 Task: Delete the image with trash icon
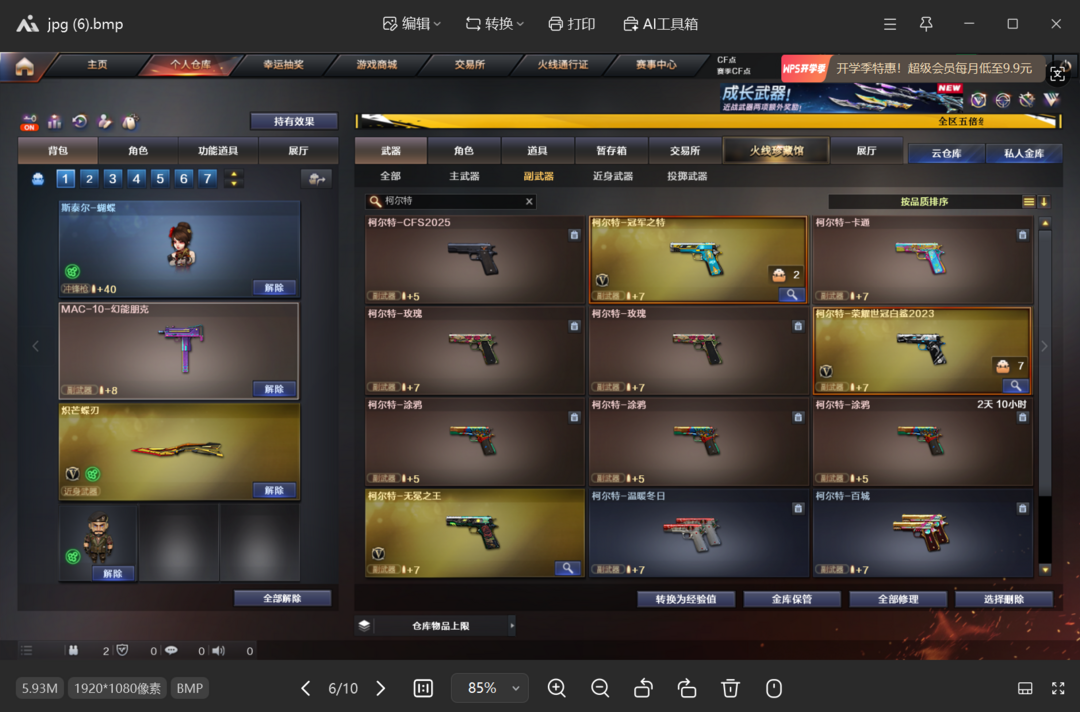coord(730,688)
